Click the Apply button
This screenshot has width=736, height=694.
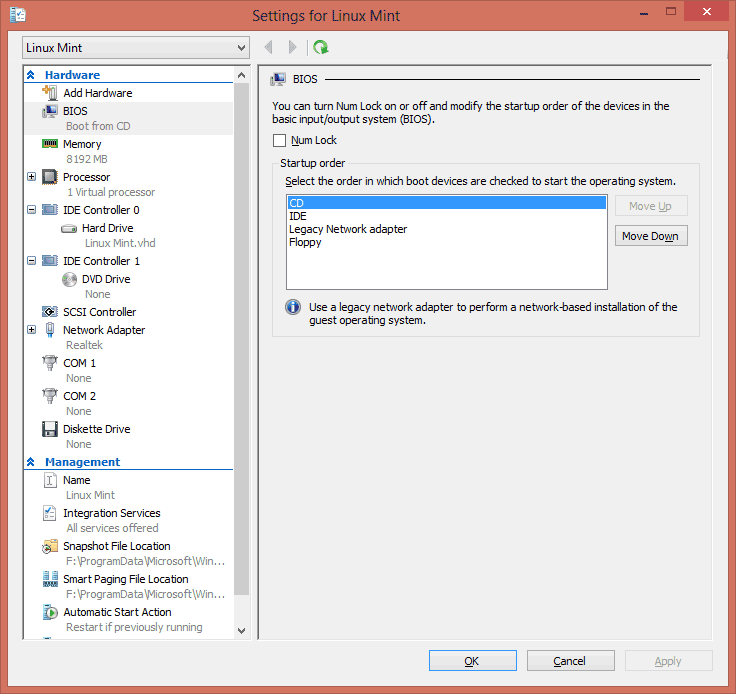(668, 661)
